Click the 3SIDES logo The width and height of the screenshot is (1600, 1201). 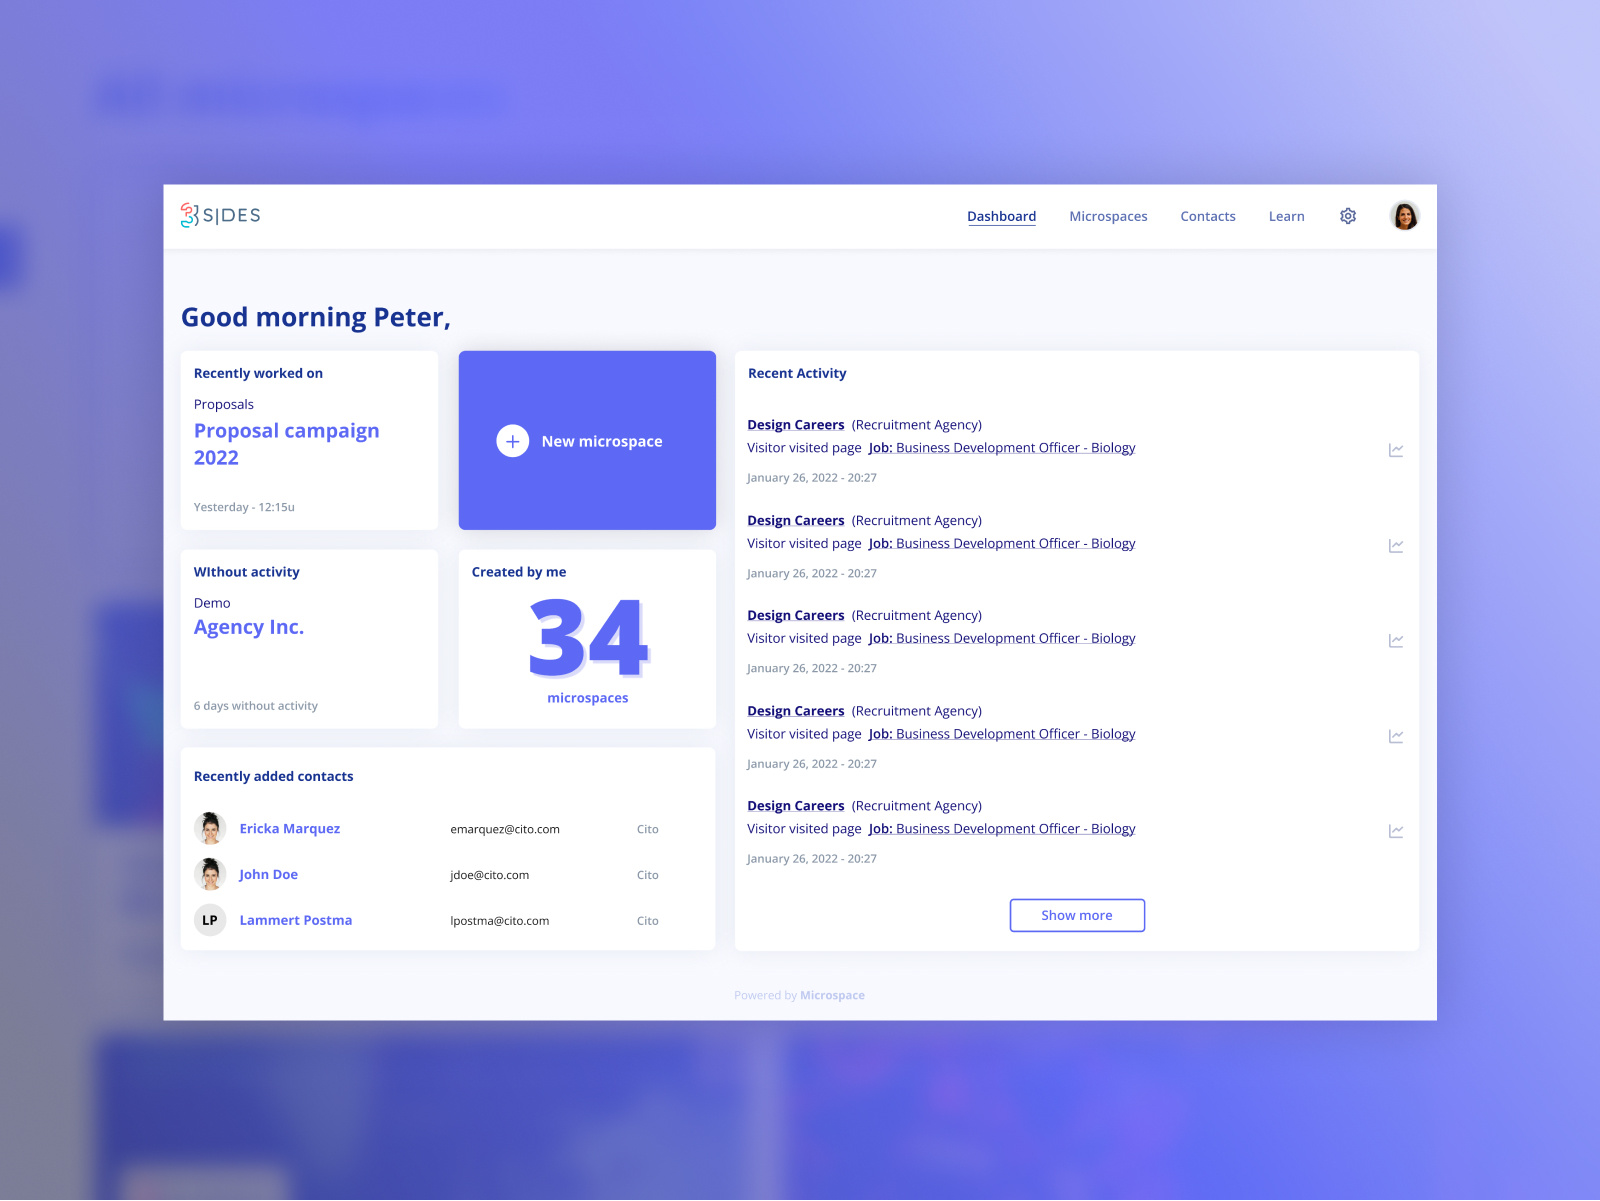pyautogui.click(x=221, y=215)
